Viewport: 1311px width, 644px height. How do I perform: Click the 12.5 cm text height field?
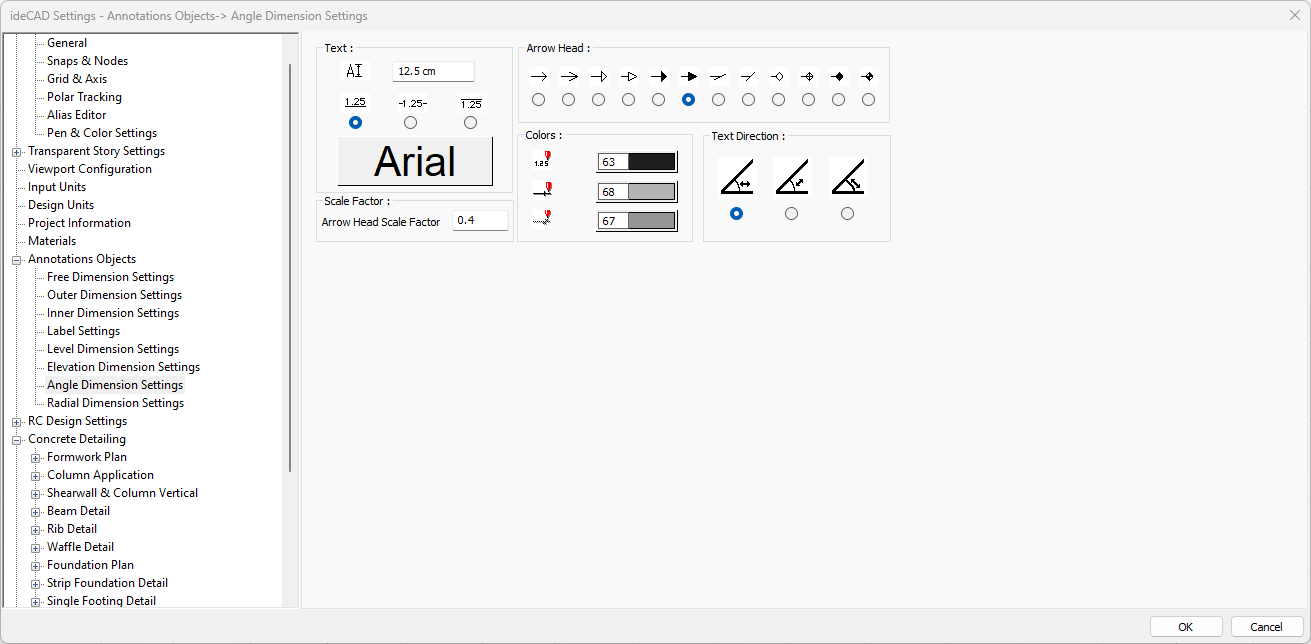point(433,71)
